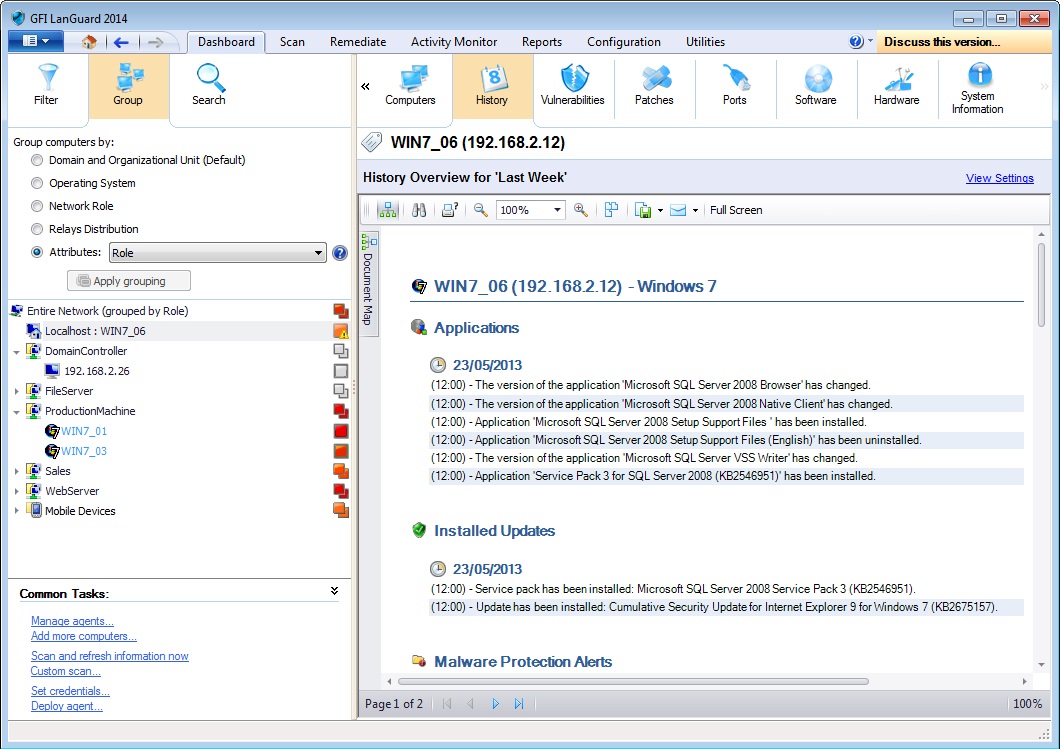Open the Hardware view

897,86
